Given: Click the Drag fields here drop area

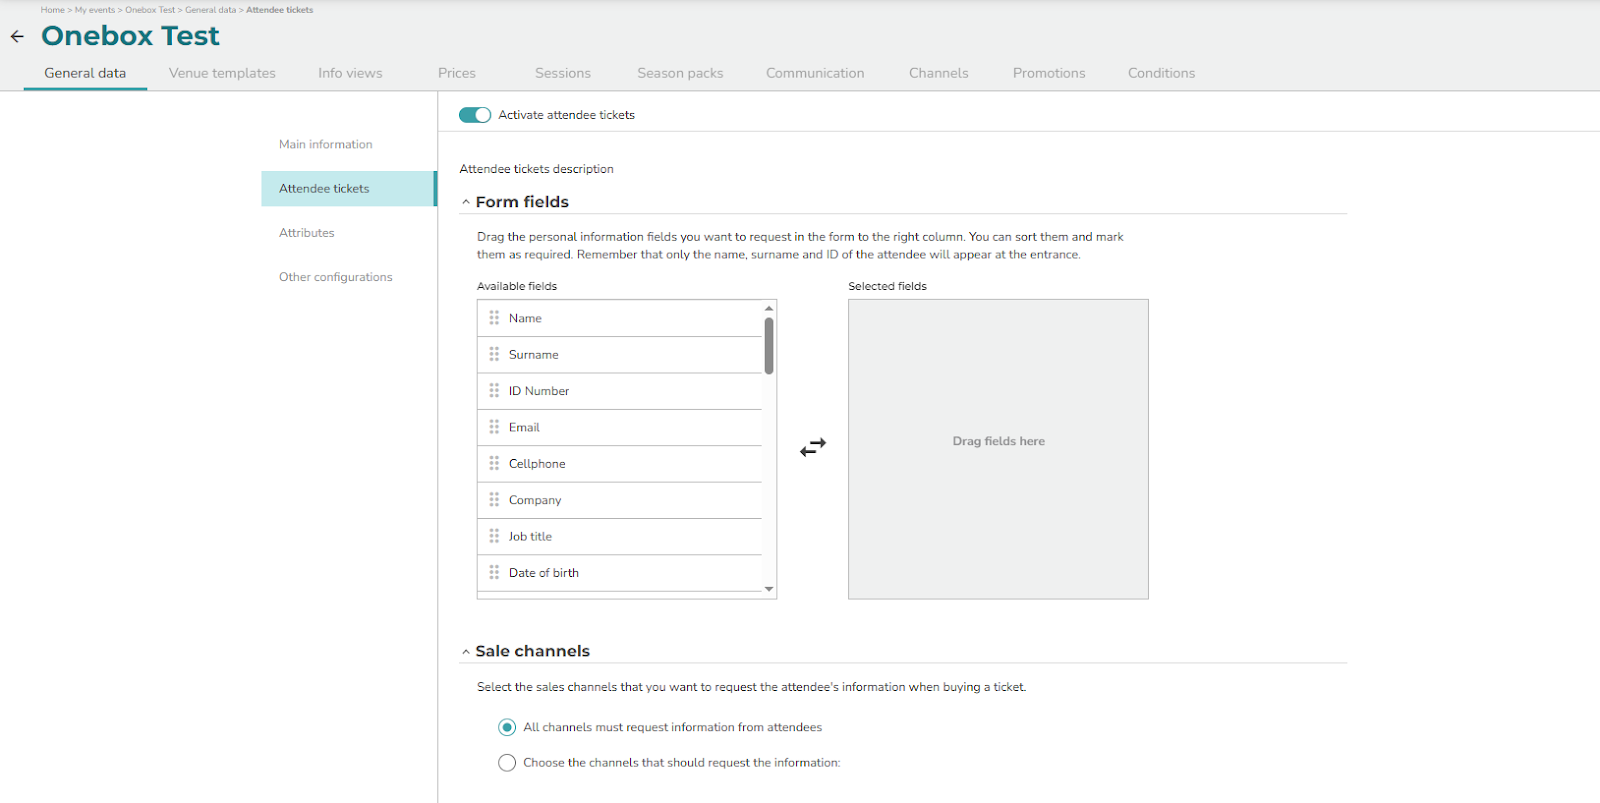Looking at the screenshot, I should 998,449.
